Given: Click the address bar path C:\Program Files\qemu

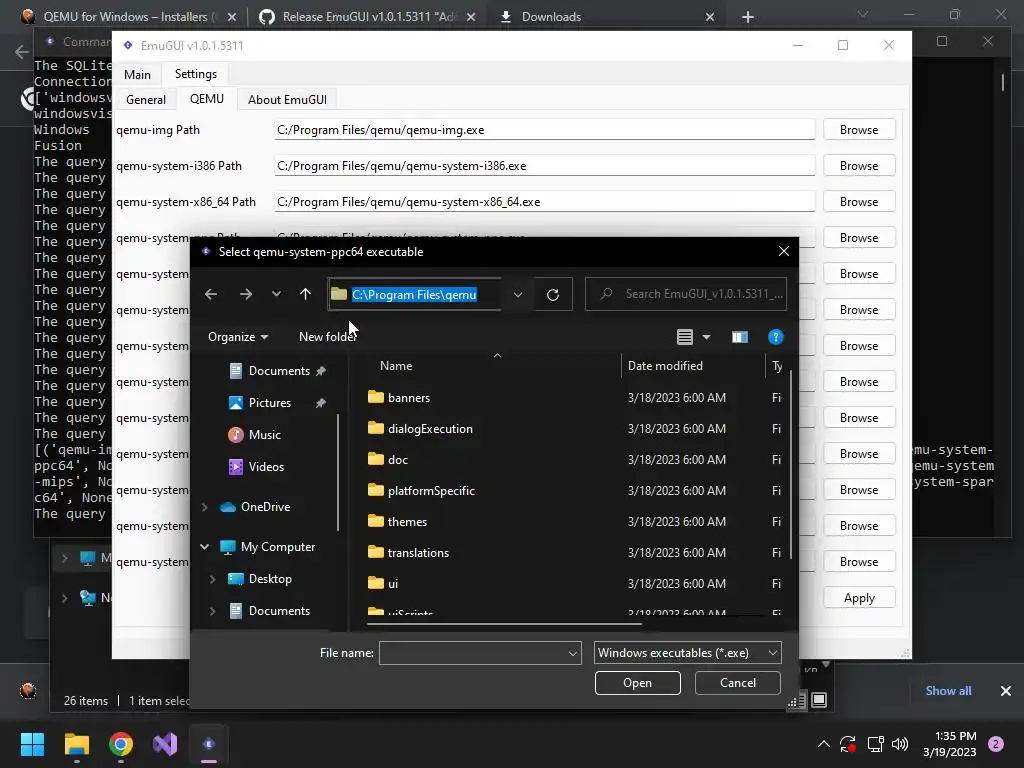Looking at the screenshot, I should pos(414,295).
